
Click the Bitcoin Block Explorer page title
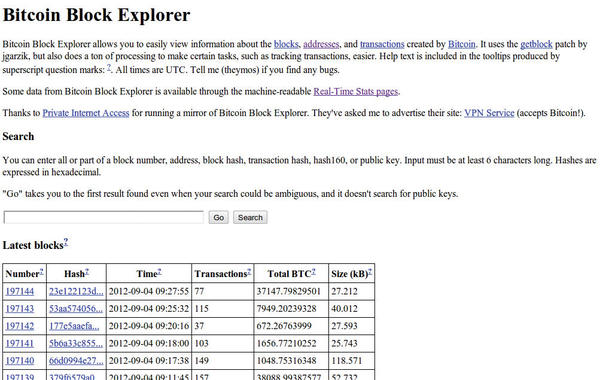96,15
